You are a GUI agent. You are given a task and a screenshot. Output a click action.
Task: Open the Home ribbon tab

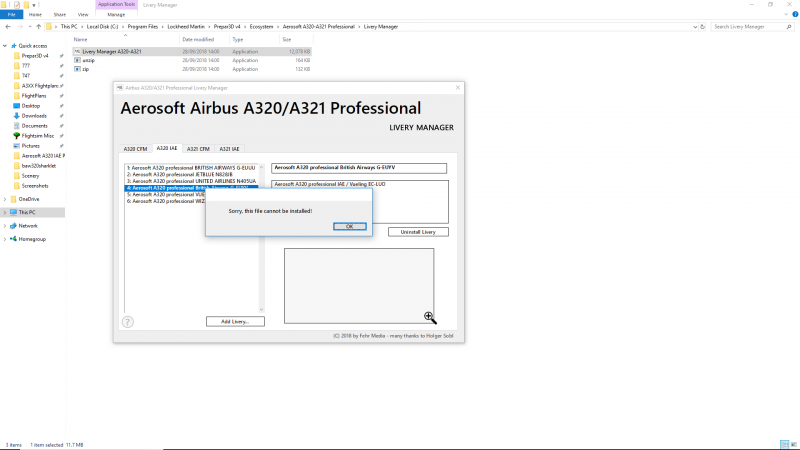tap(35, 14)
